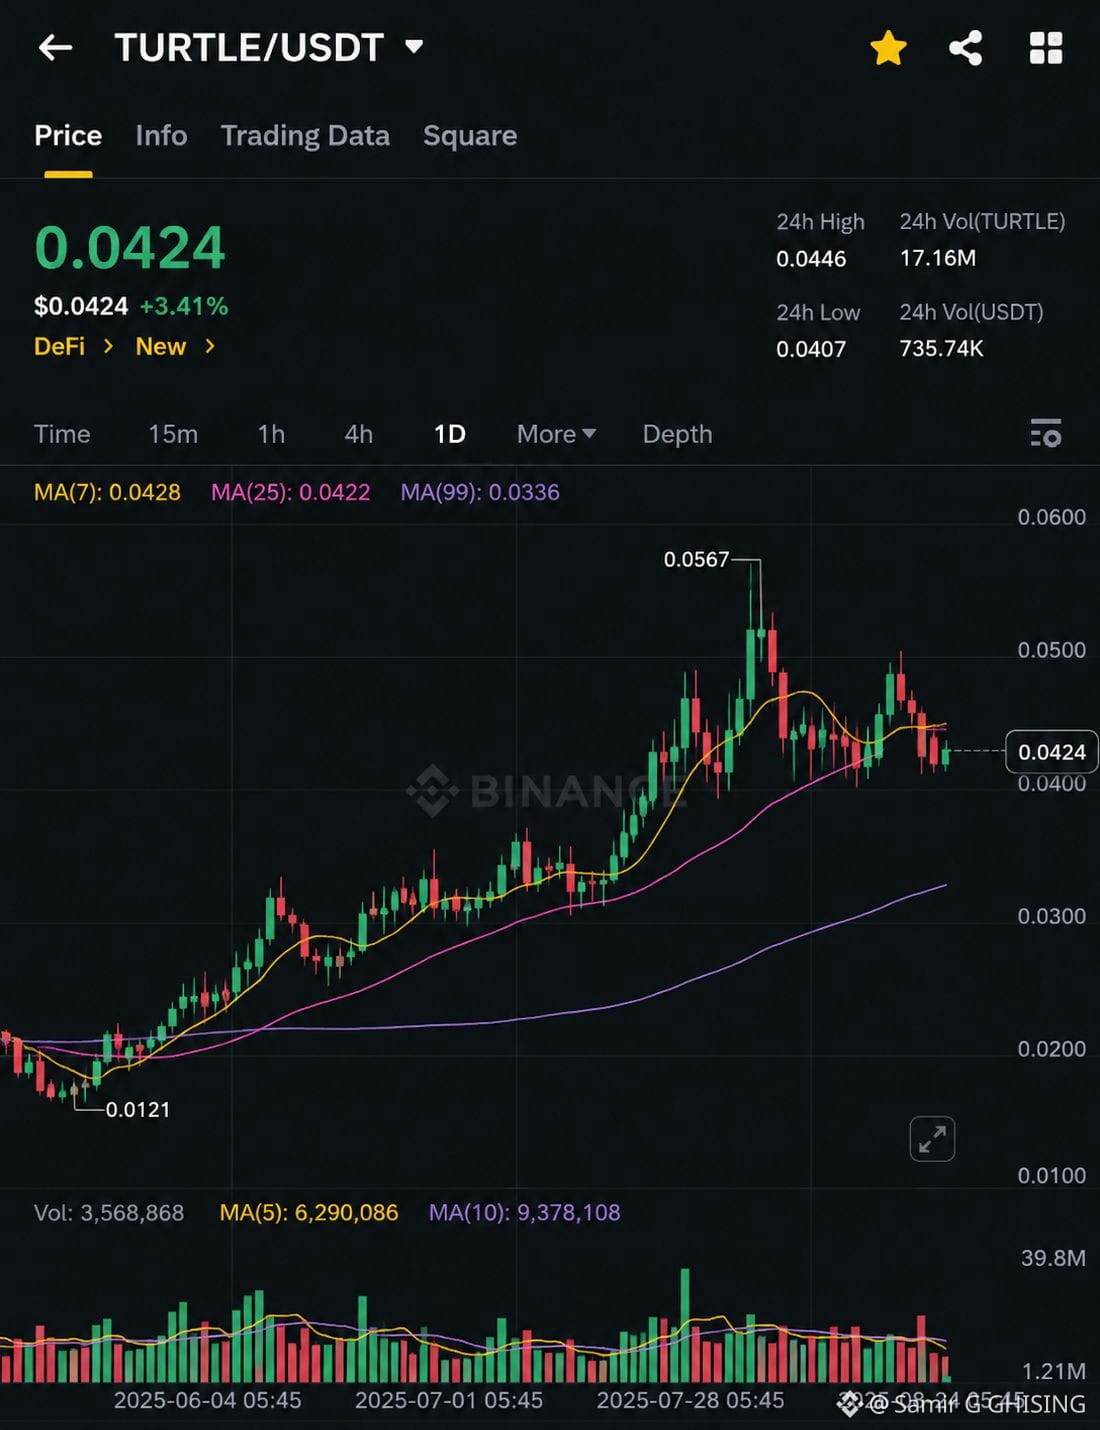
Task: Open the grid layout icon
Action: tap(1046, 47)
